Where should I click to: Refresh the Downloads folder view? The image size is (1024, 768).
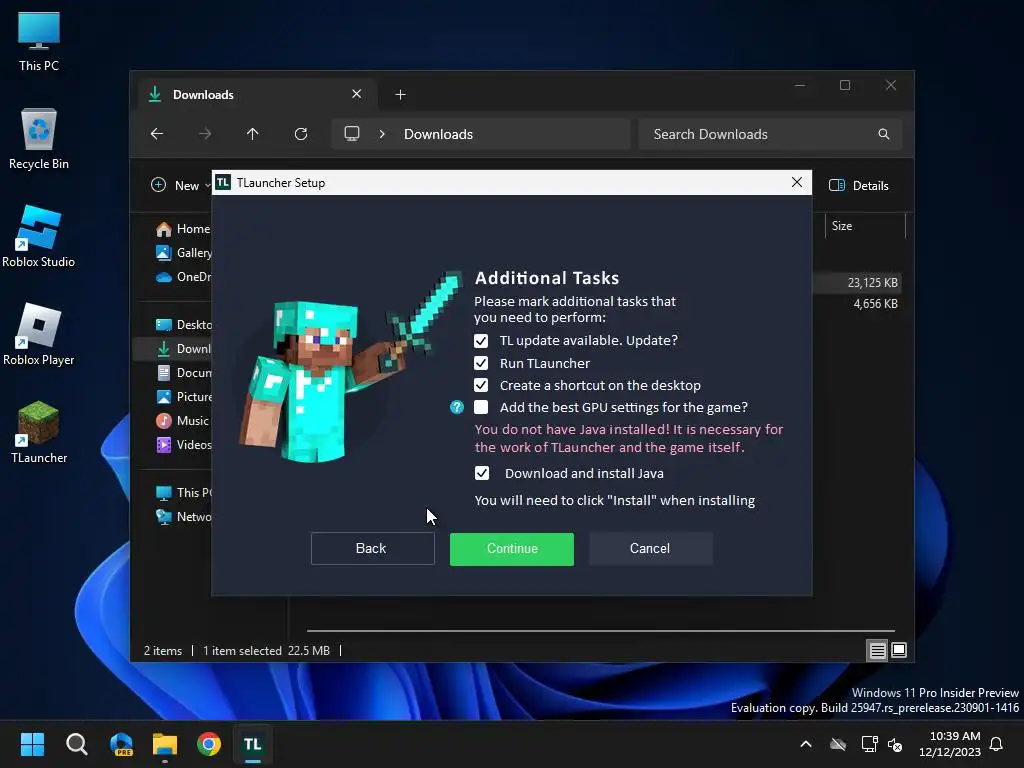[301, 134]
